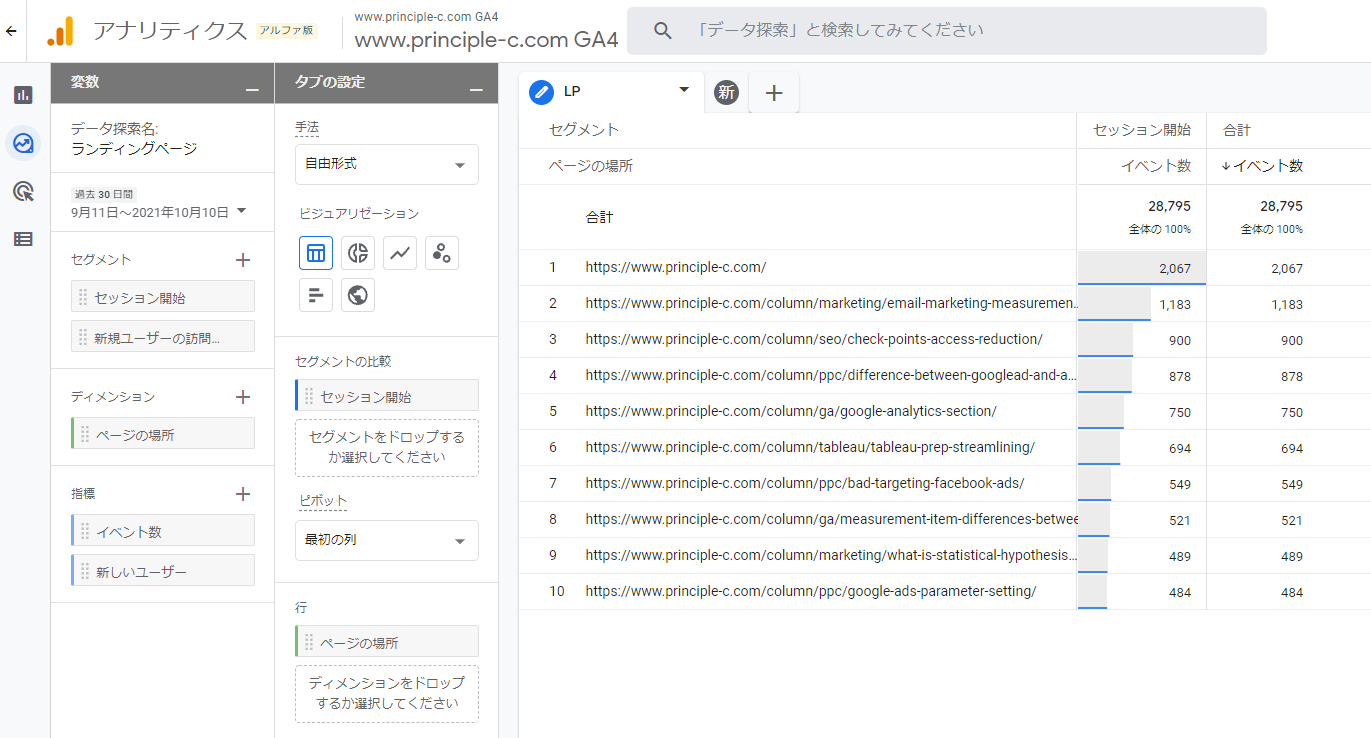The width and height of the screenshot is (1371, 738).
Task: Add a new segment with the plus icon
Action: 242,259
